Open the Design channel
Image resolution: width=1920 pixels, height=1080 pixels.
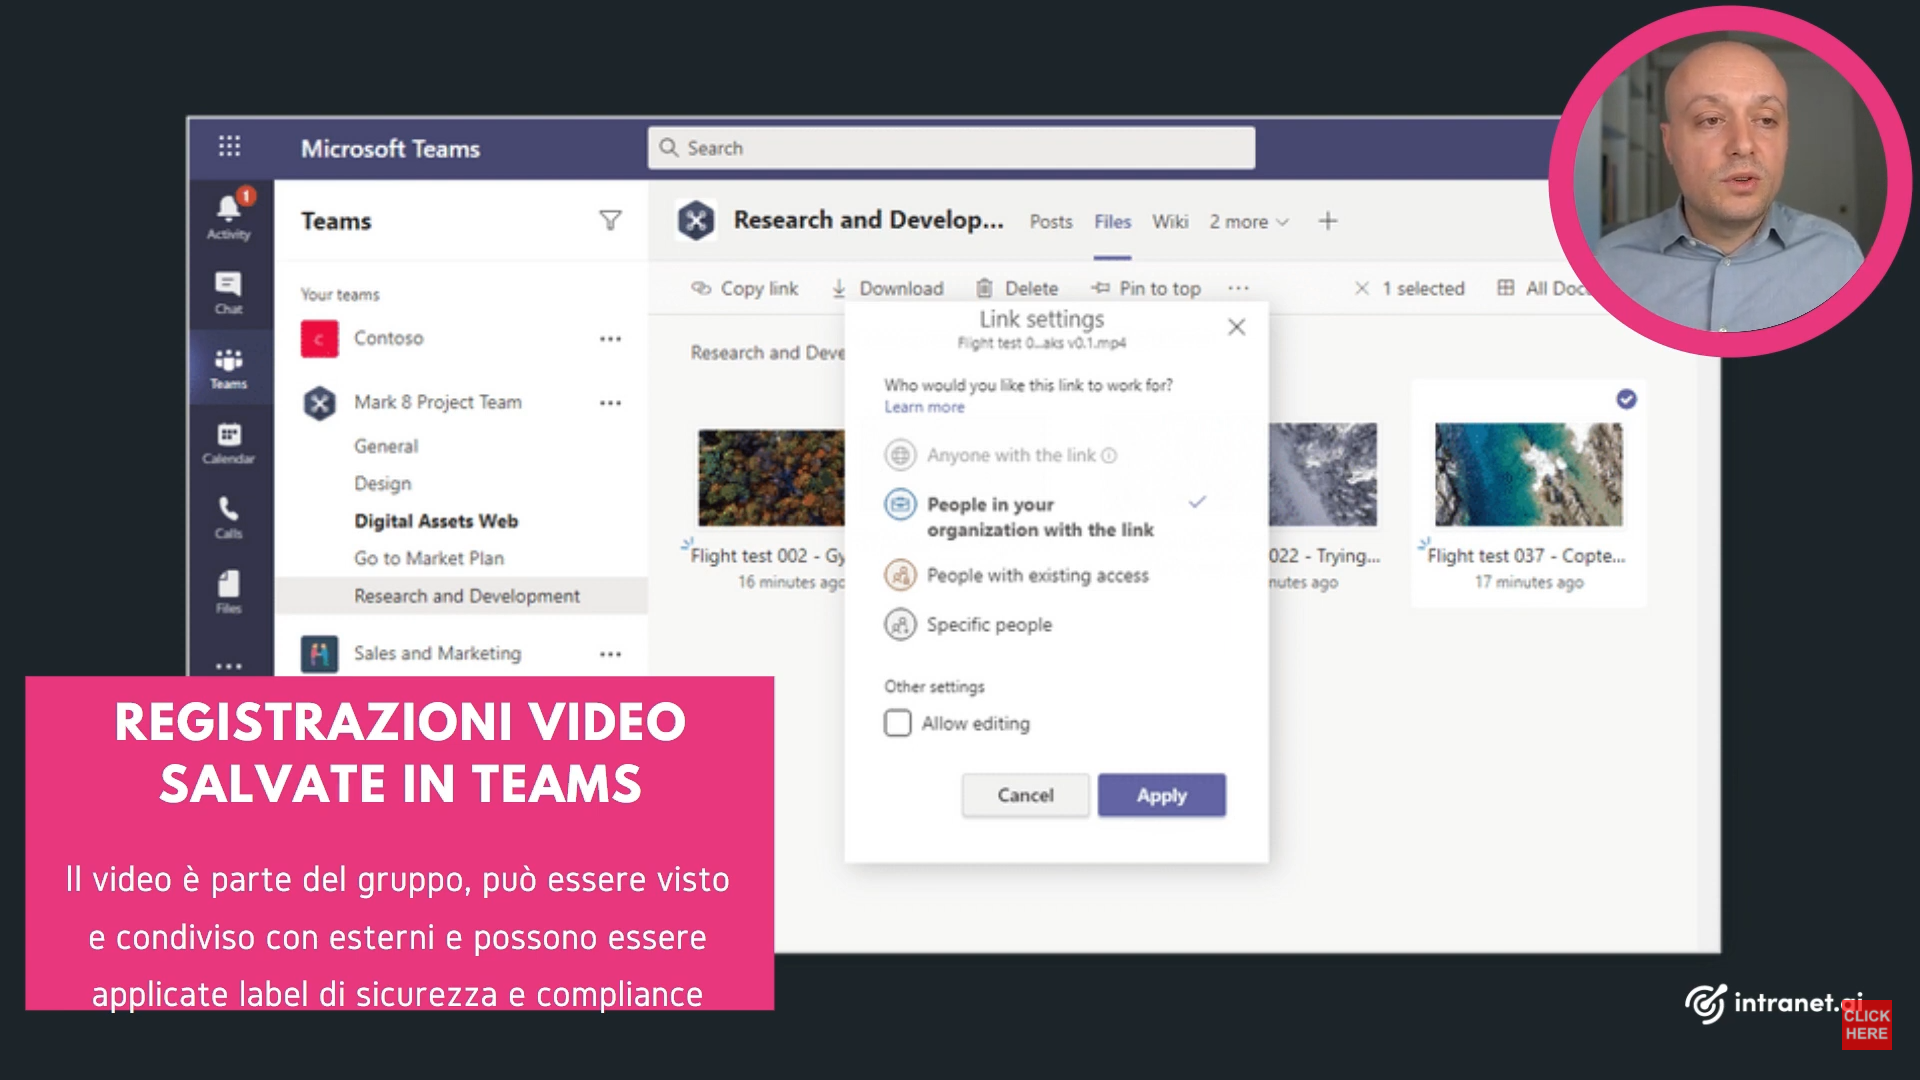(383, 484)
